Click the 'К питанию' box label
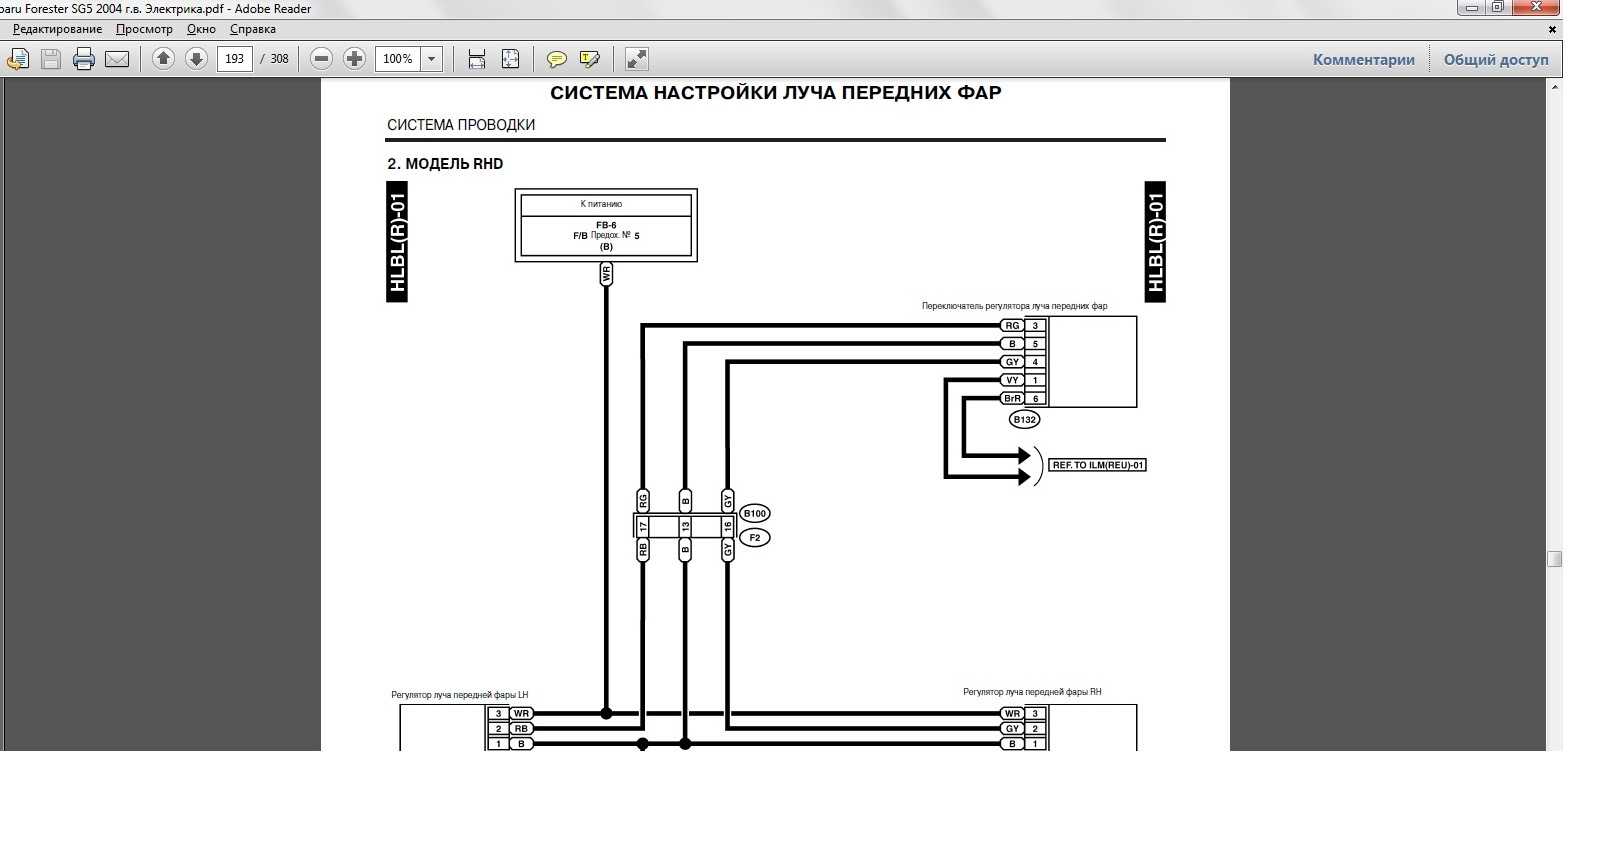The width and height of the screenshot is (1600, 860). (x=601, y=204)
